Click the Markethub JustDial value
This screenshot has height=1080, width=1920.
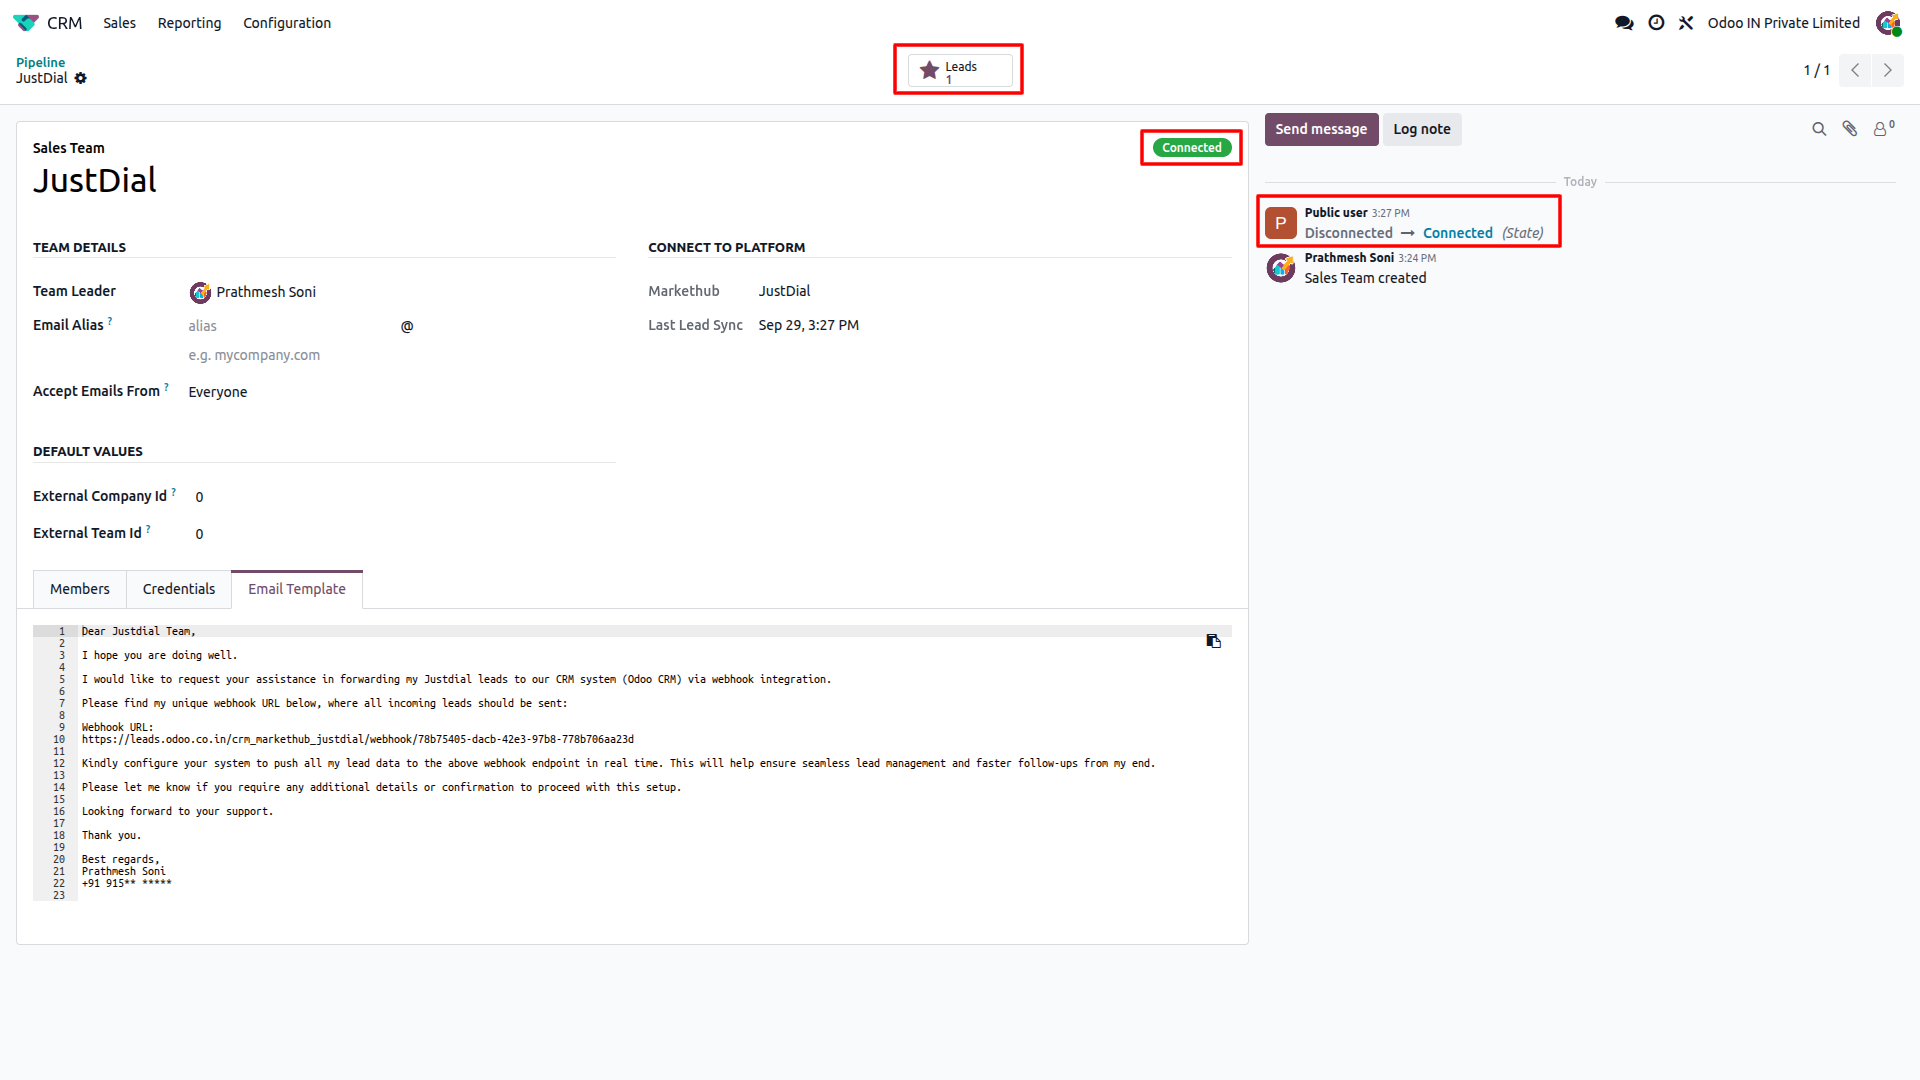[784, 291]
